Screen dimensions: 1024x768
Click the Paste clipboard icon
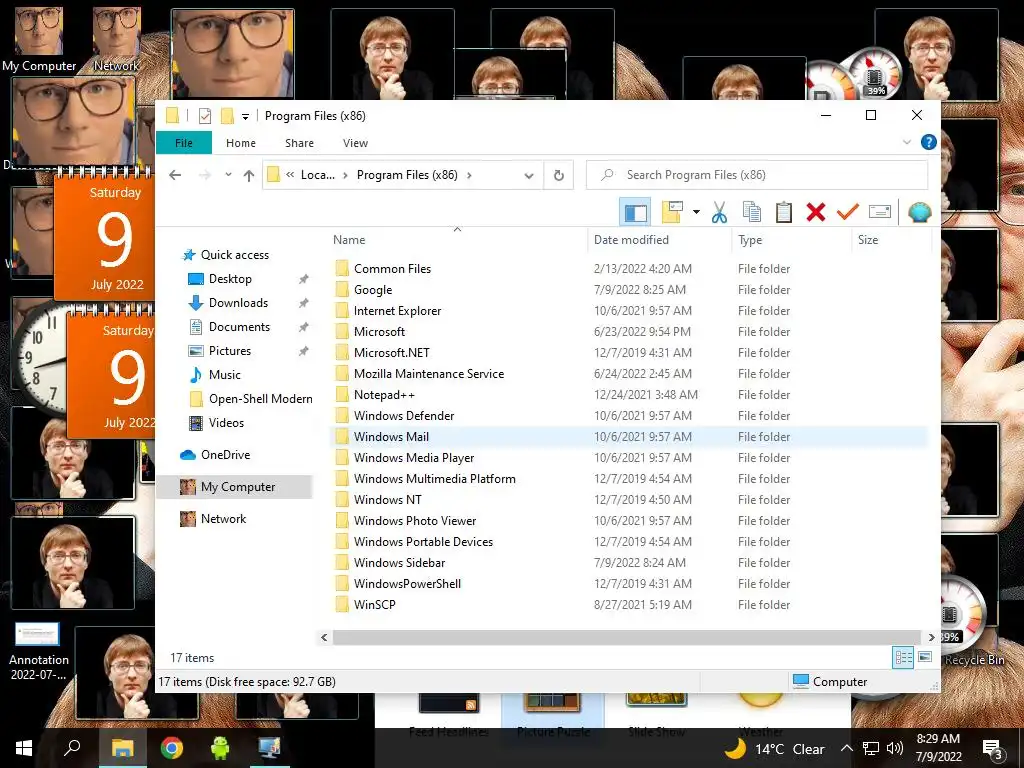point(784,212)
